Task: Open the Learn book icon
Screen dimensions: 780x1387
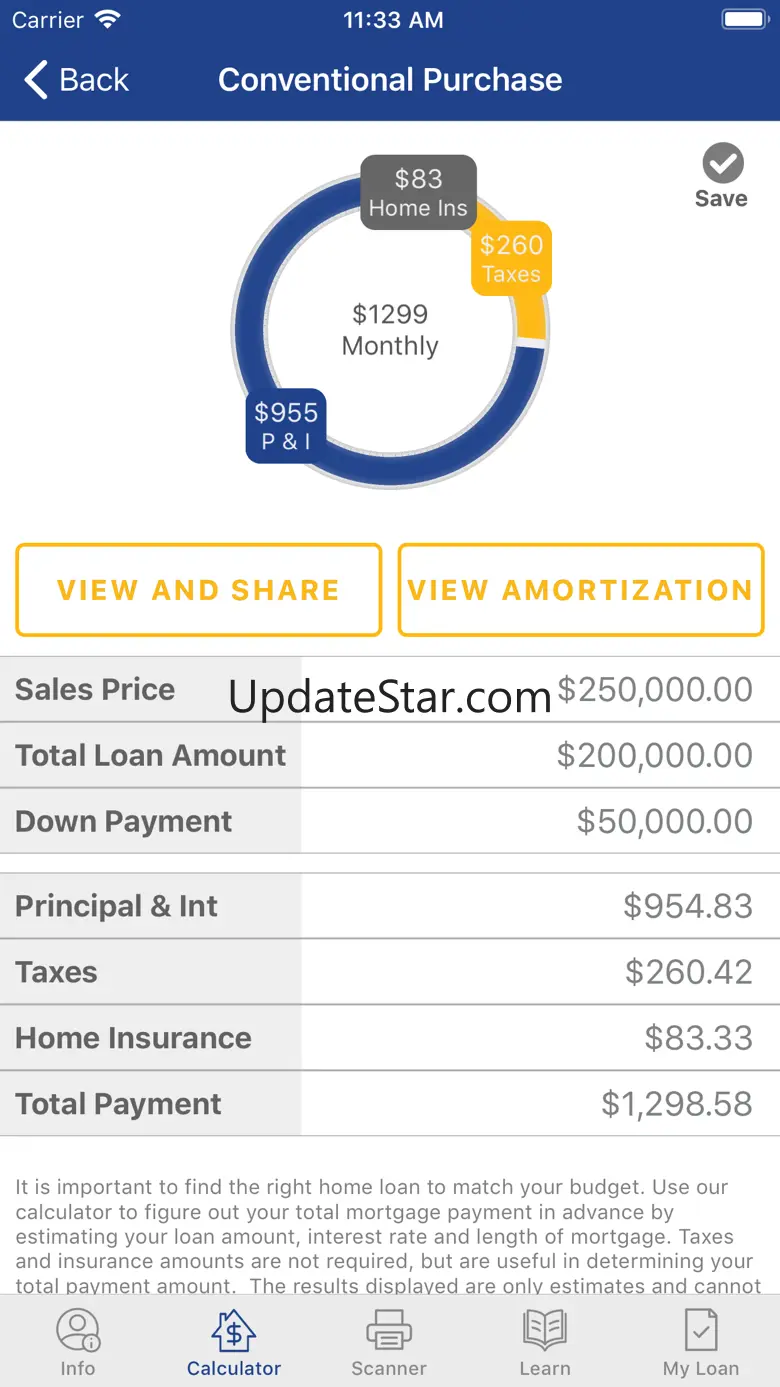Action: click(x=545, y=1331)
